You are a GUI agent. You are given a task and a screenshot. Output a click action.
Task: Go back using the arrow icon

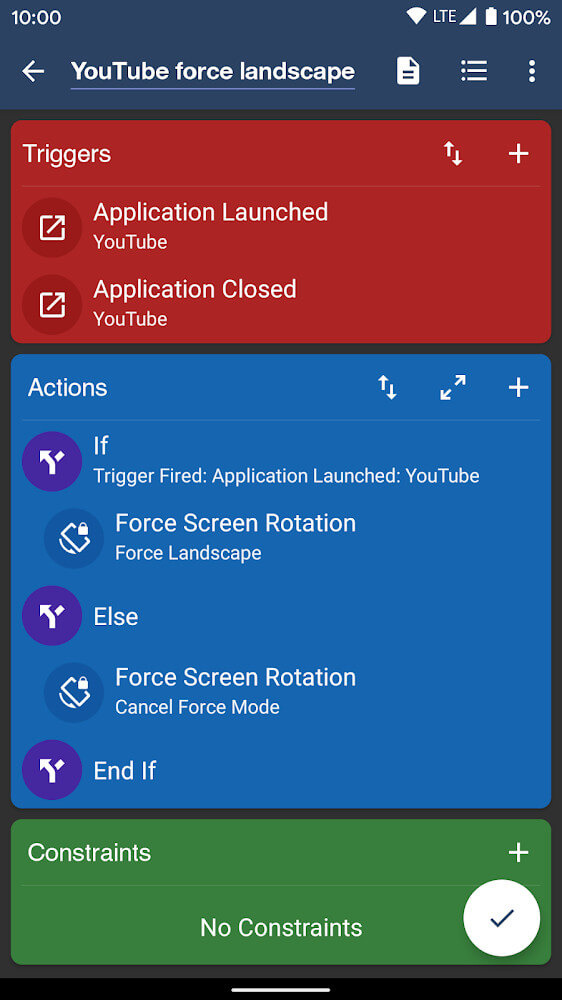coord(33,71)
